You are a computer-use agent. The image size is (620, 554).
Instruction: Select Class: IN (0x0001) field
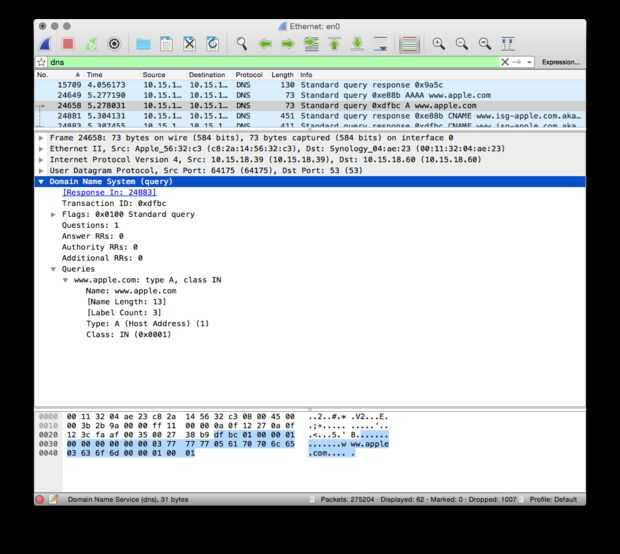129,335
